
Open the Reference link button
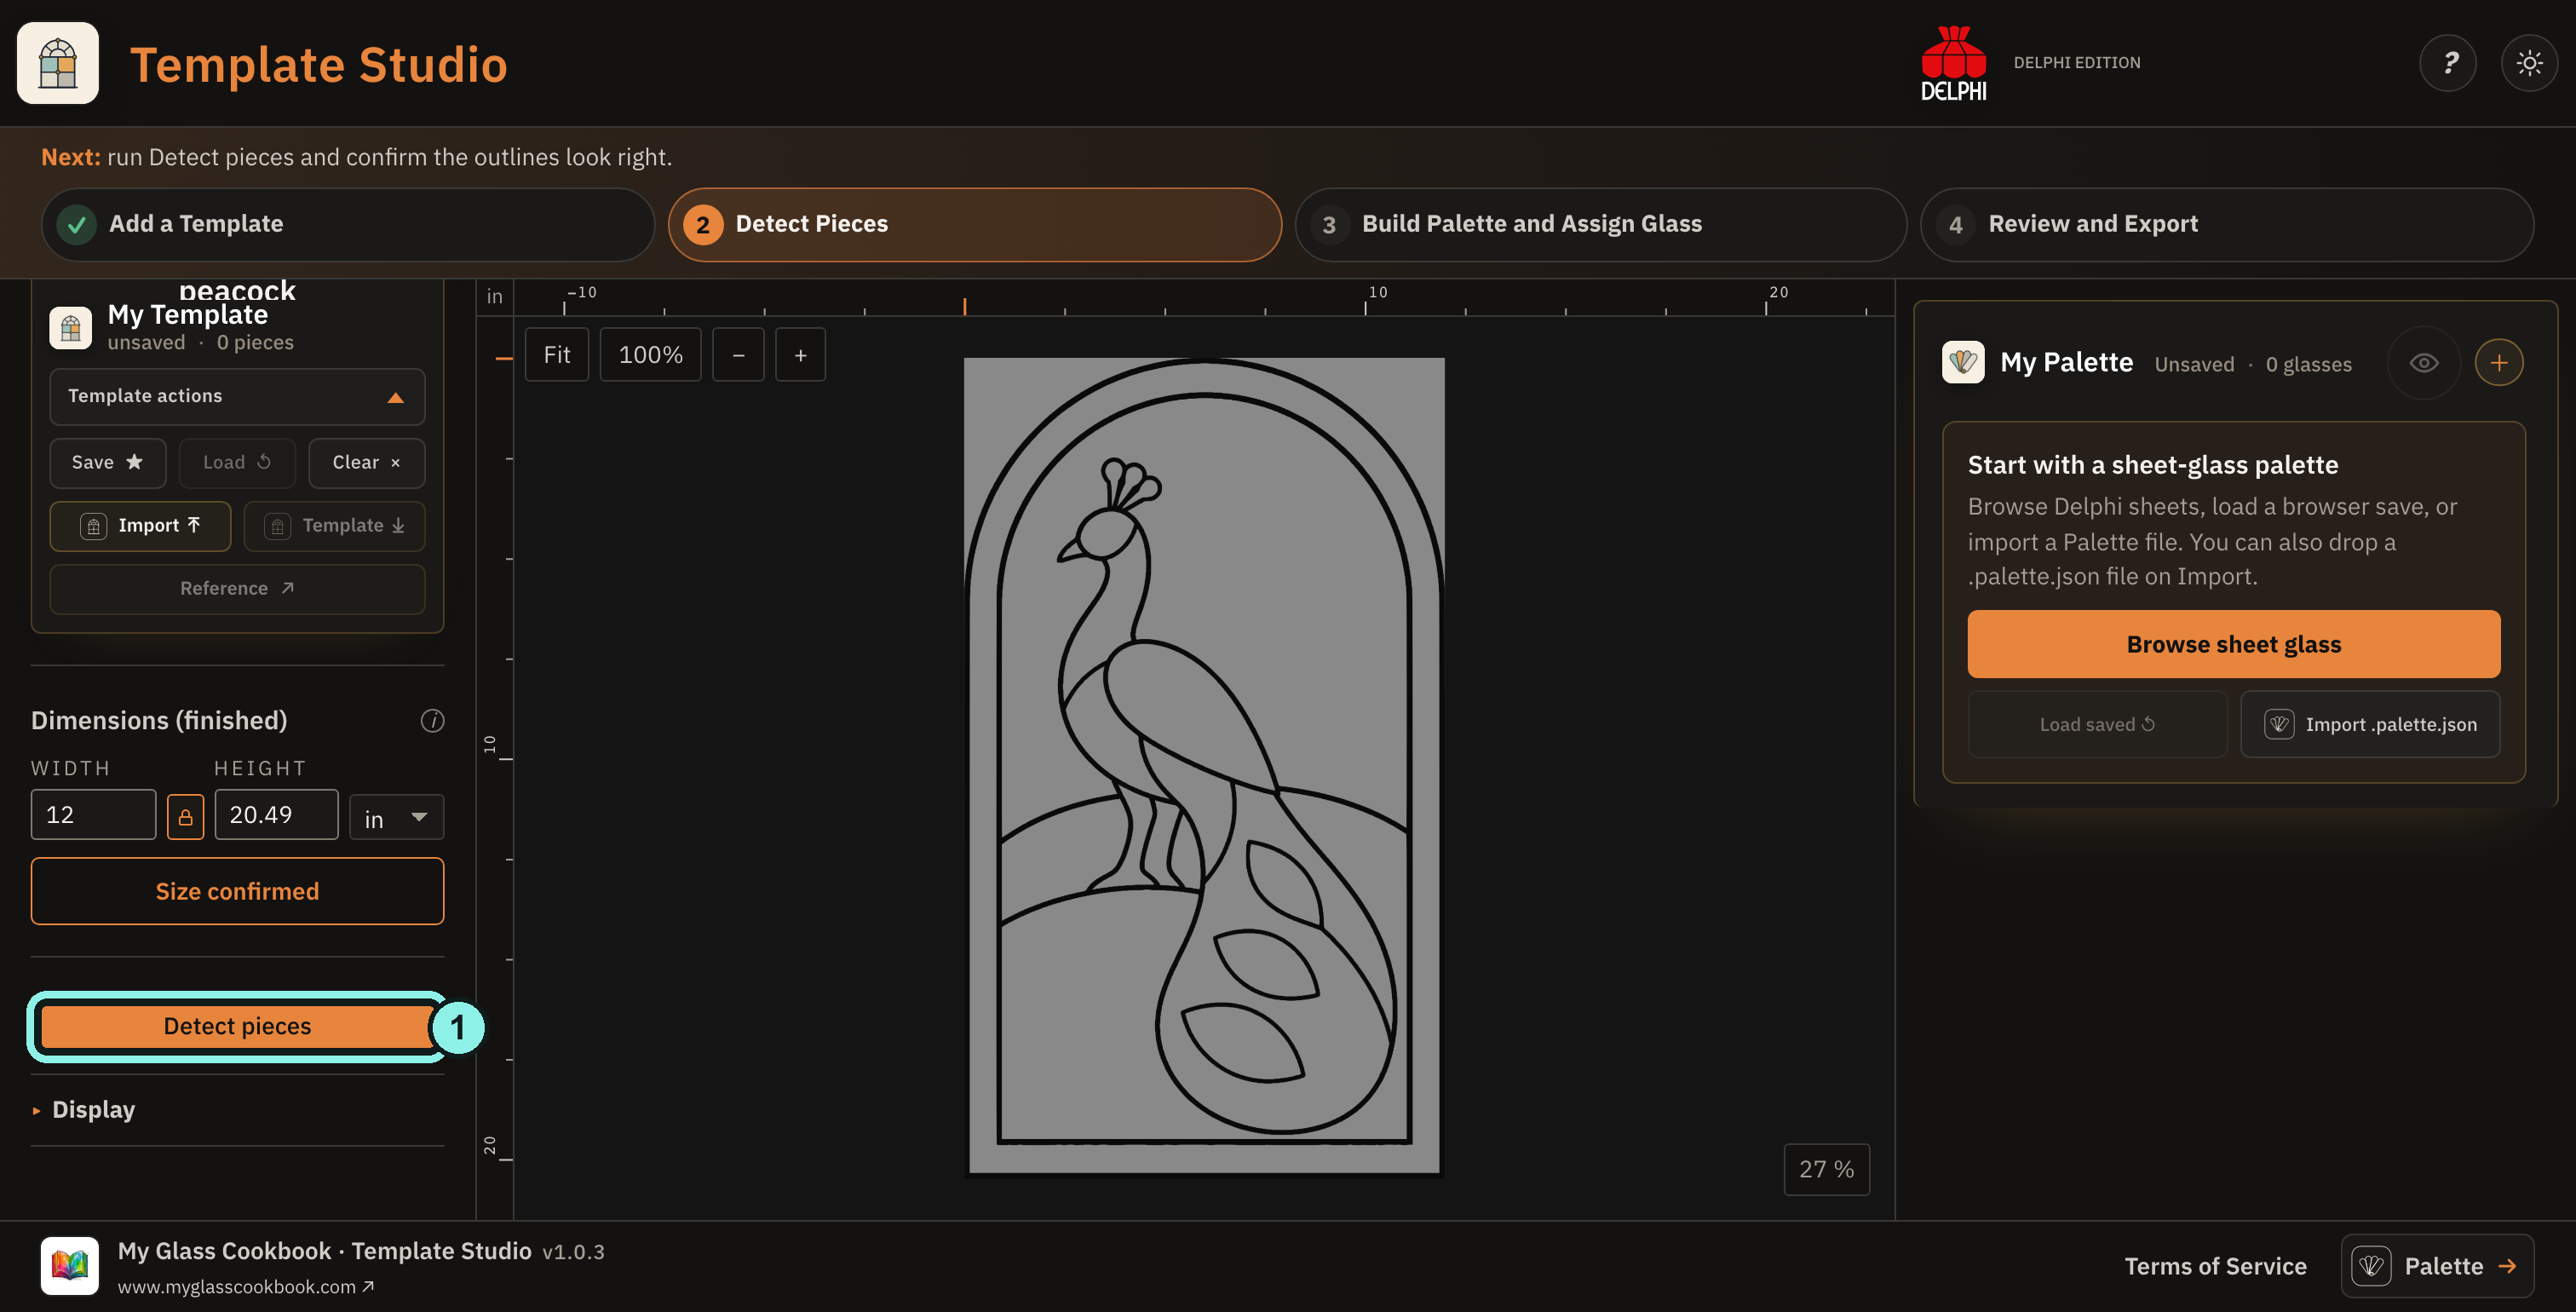tap(237, 589)
